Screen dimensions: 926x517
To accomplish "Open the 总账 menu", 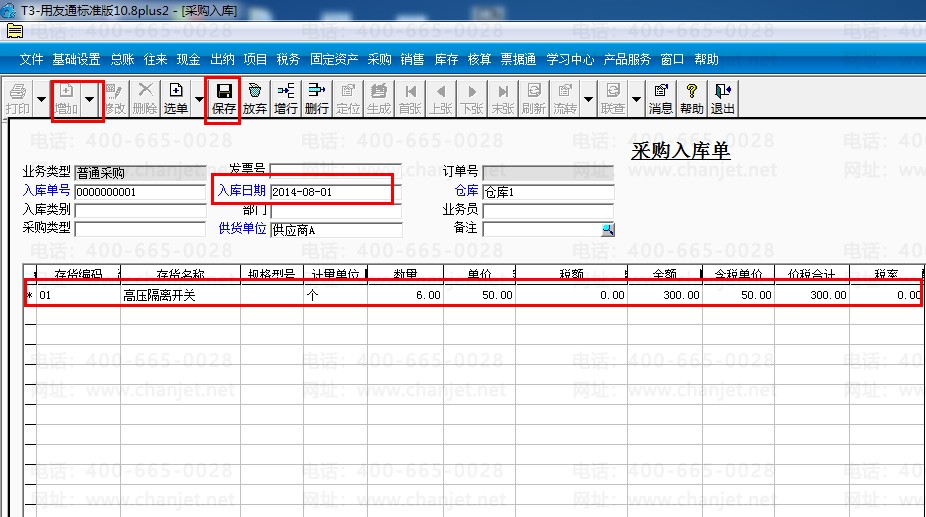I will coord(122,59).
